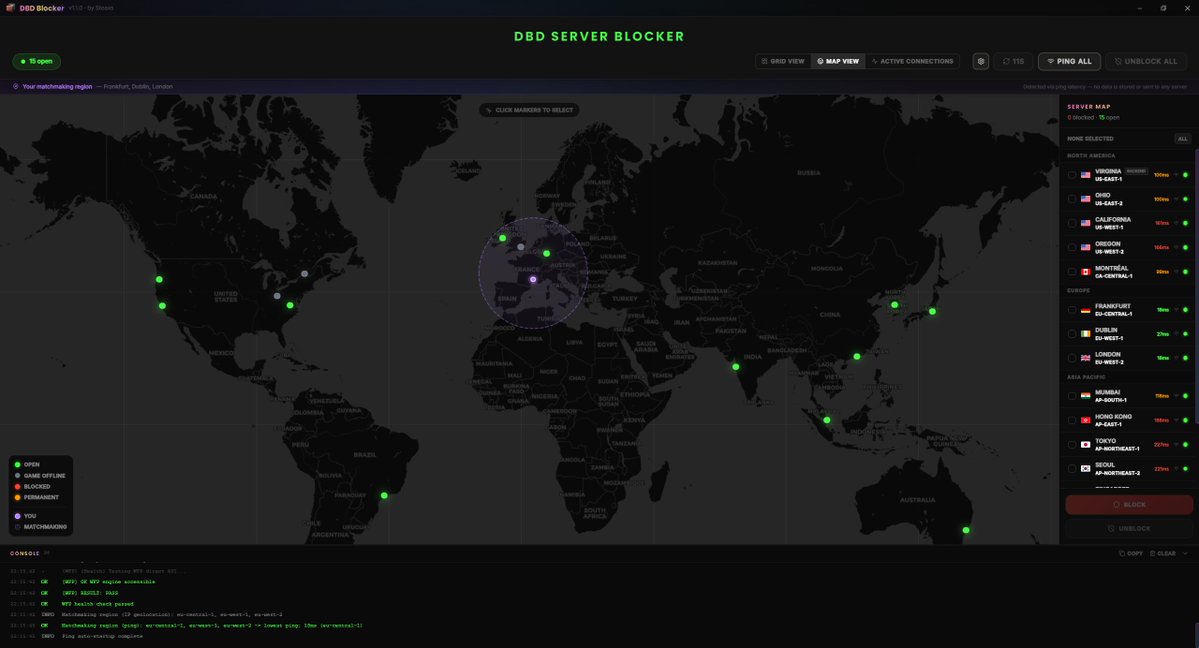Image resolution: width=1199 pixels, height=648 pixels.
Task: Select the Hong Kong server marker
Action: click(x=856, y=357)
